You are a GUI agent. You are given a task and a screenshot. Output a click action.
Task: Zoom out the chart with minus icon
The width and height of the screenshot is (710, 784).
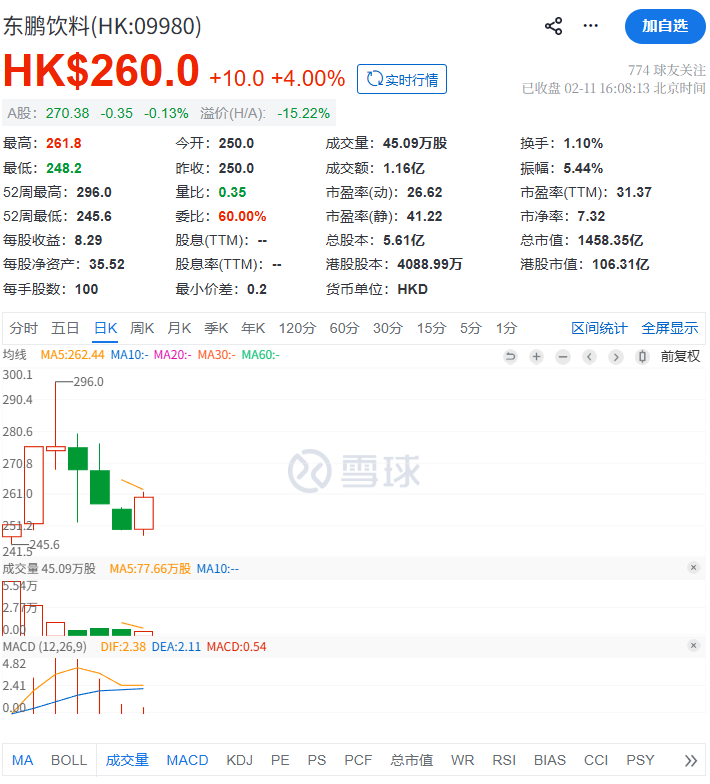point(563,356)
